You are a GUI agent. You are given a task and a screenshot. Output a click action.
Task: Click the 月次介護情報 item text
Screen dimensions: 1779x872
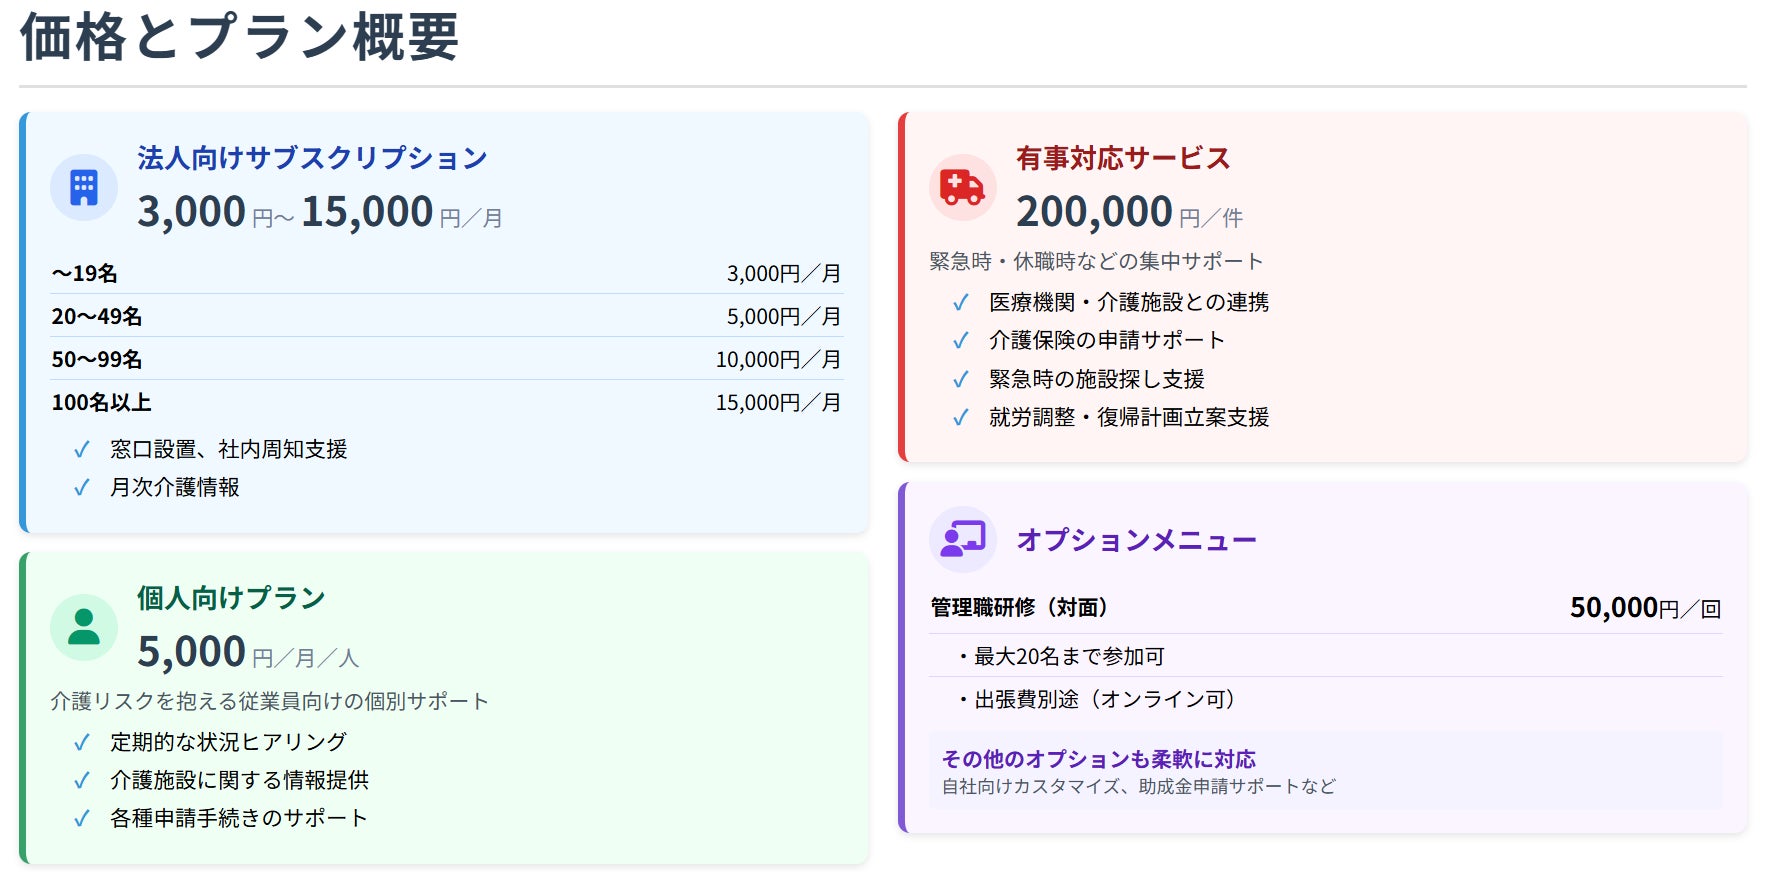(175, 488)
